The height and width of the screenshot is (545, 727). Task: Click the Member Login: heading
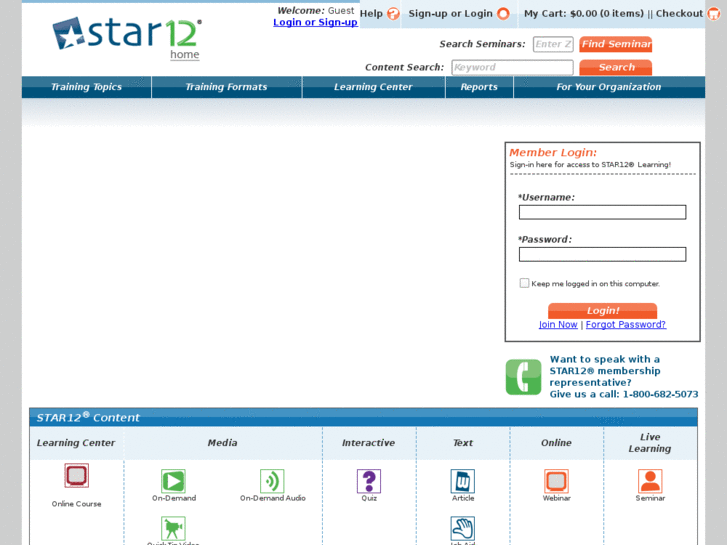[x=553, y=153]
